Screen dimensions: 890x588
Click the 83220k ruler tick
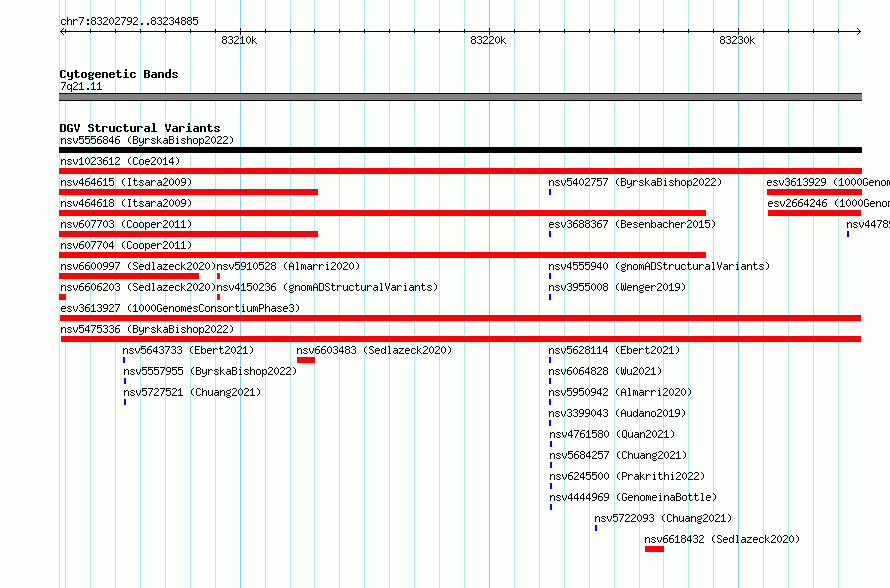coord(488,40)
